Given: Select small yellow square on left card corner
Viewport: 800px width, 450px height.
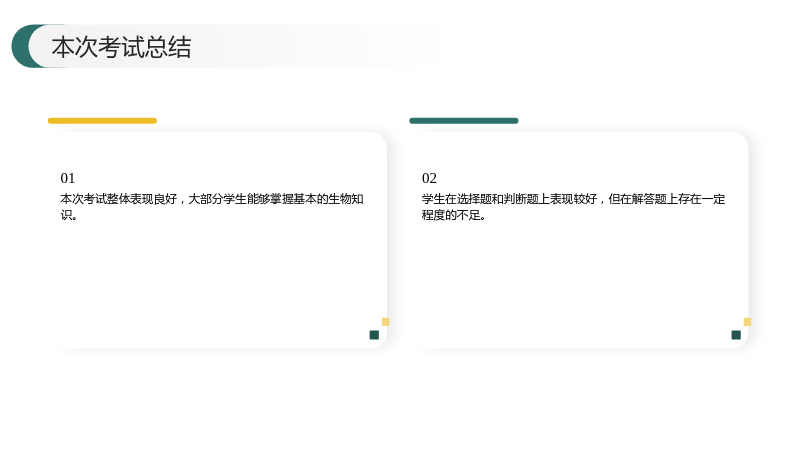Looking at the screenshot, I should pos(386,322).
